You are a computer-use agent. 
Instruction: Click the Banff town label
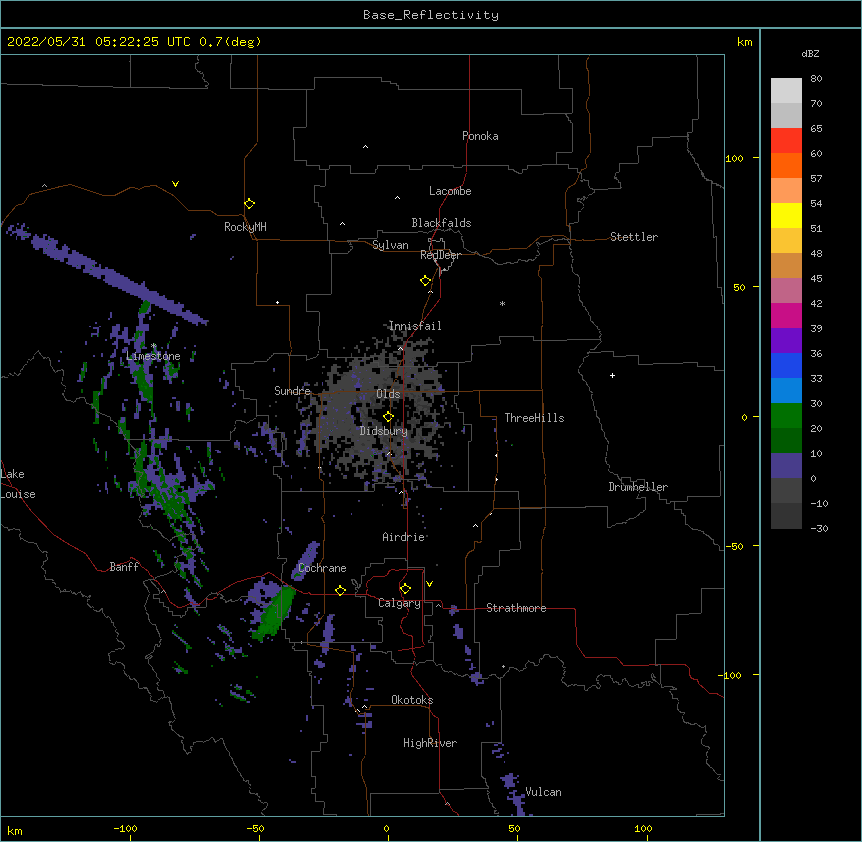[124, 567]
